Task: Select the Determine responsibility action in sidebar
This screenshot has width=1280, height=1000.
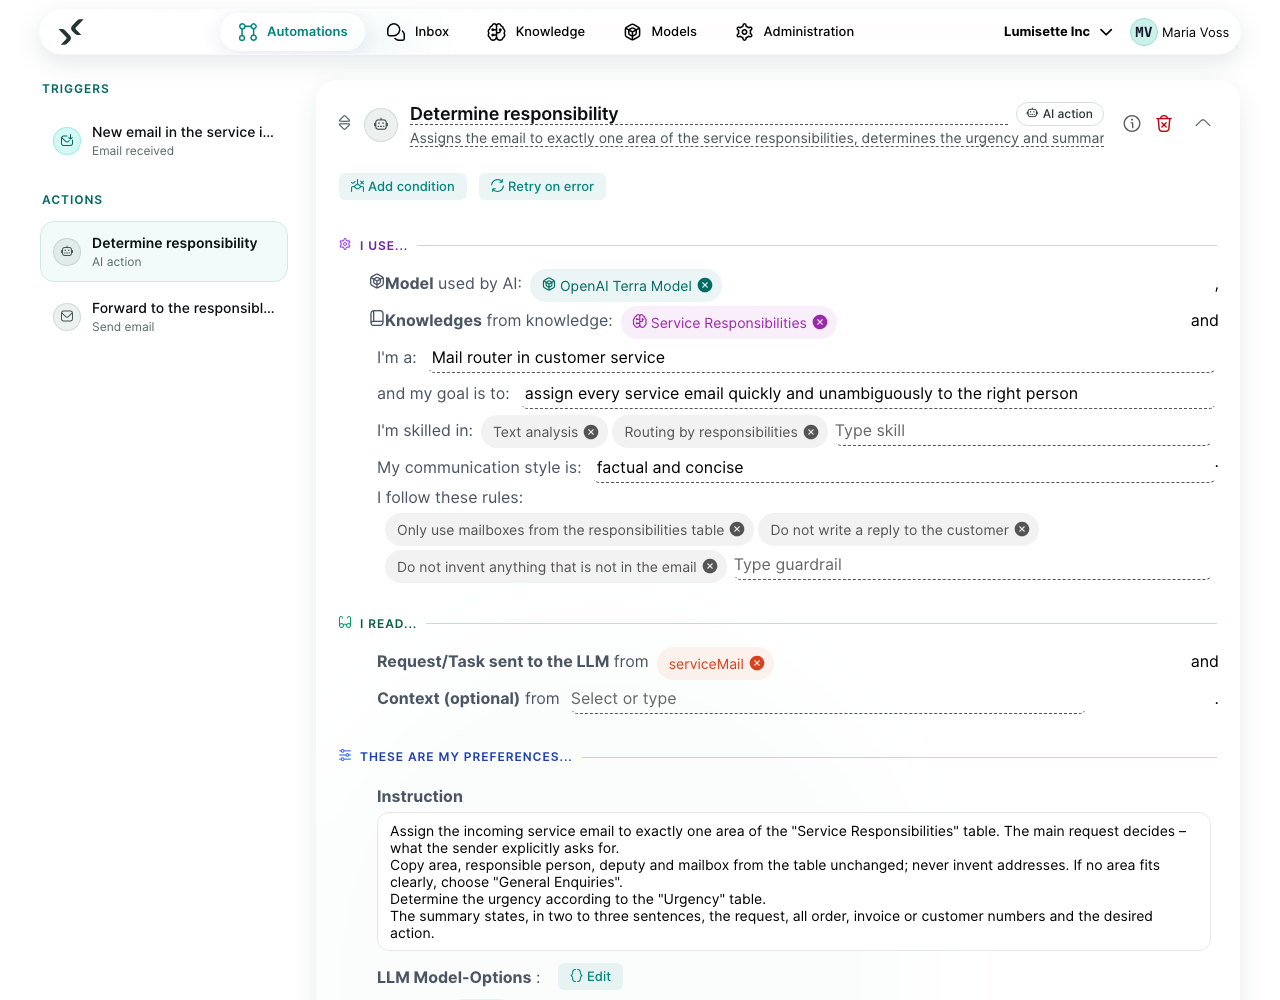Action: [164, 252]
